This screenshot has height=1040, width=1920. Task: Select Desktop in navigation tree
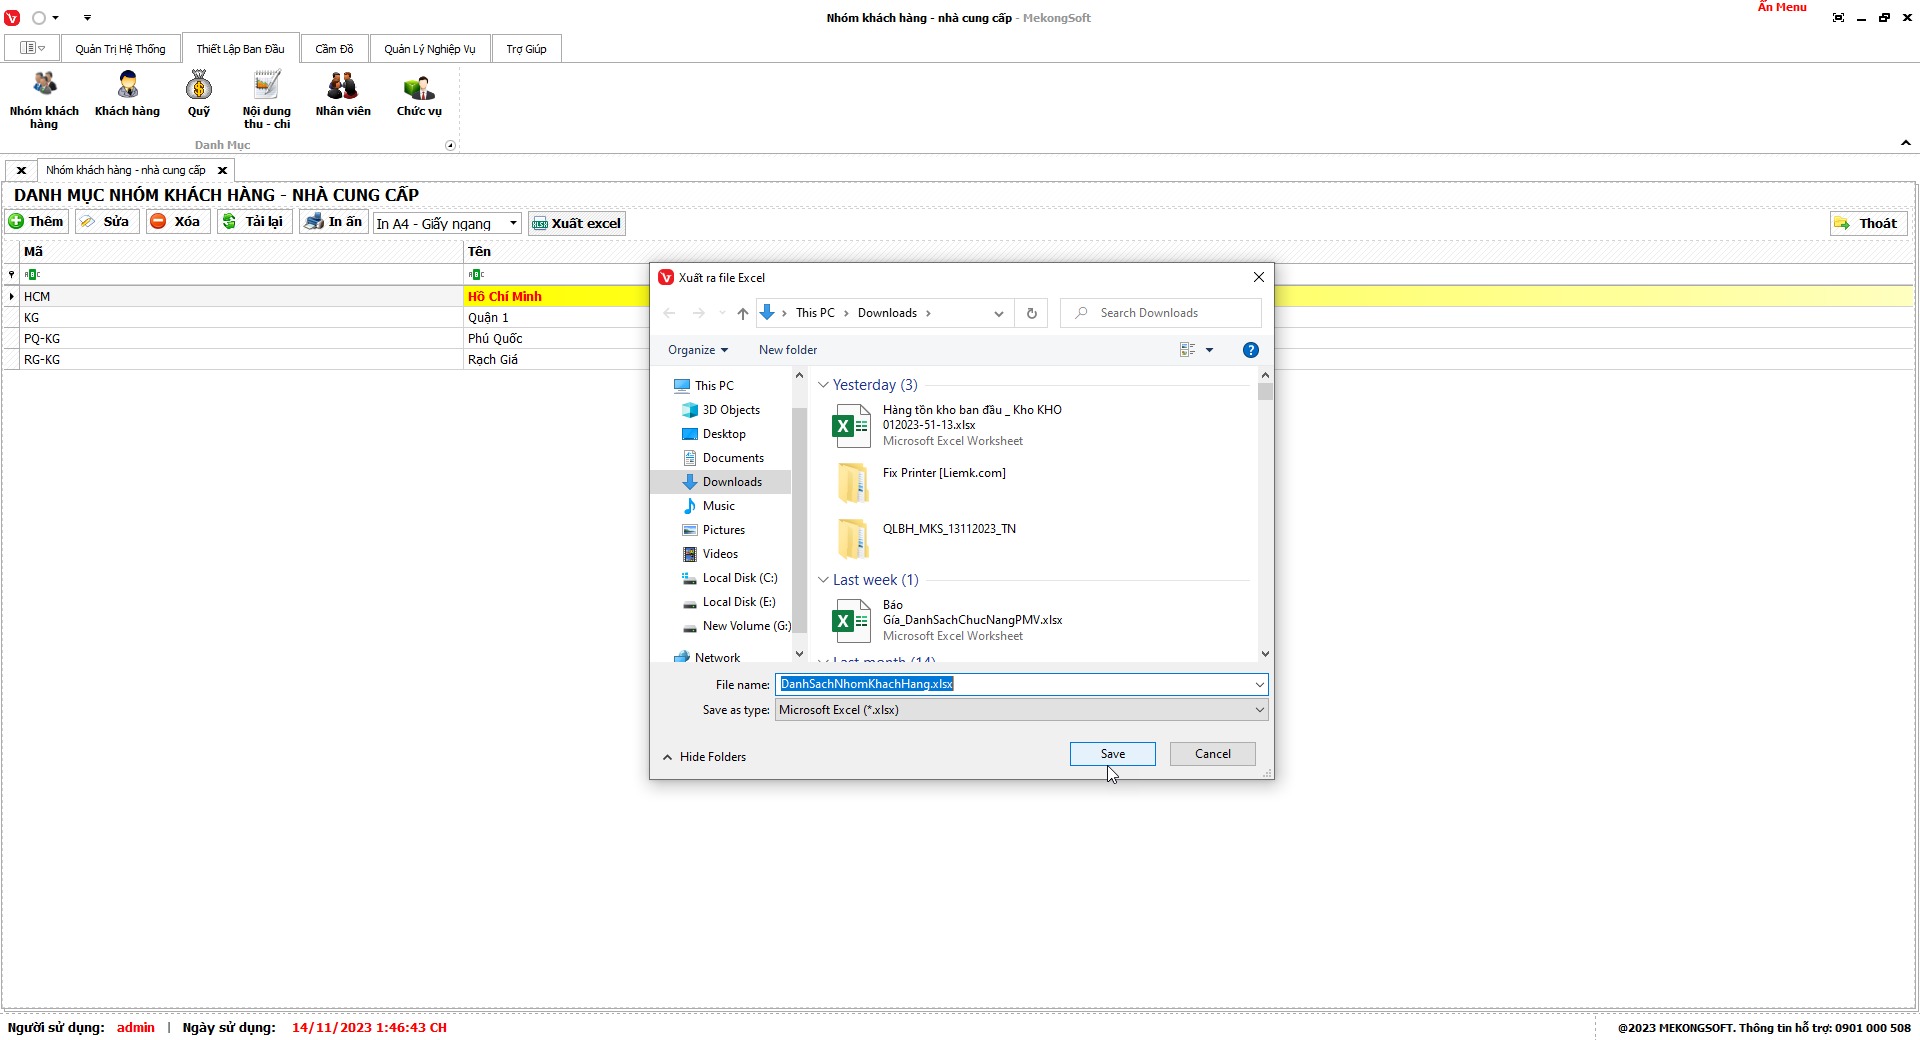click(x=724, y=434)
